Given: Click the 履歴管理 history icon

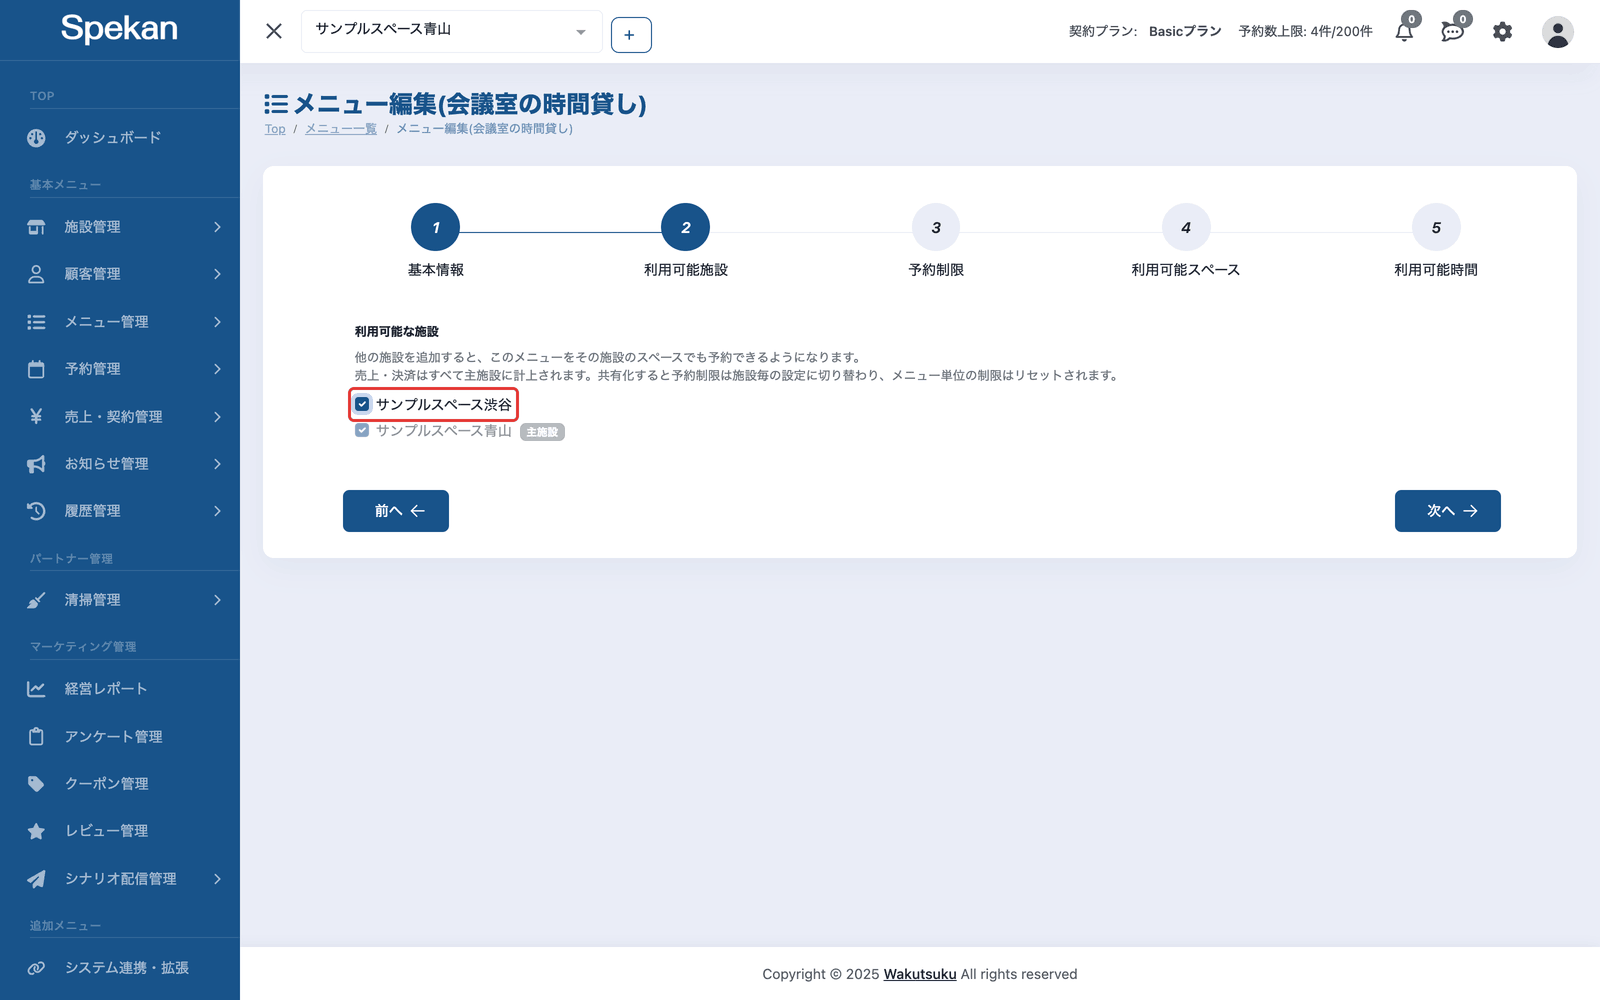Looking at the screenshot, I should tap(36, 511).
